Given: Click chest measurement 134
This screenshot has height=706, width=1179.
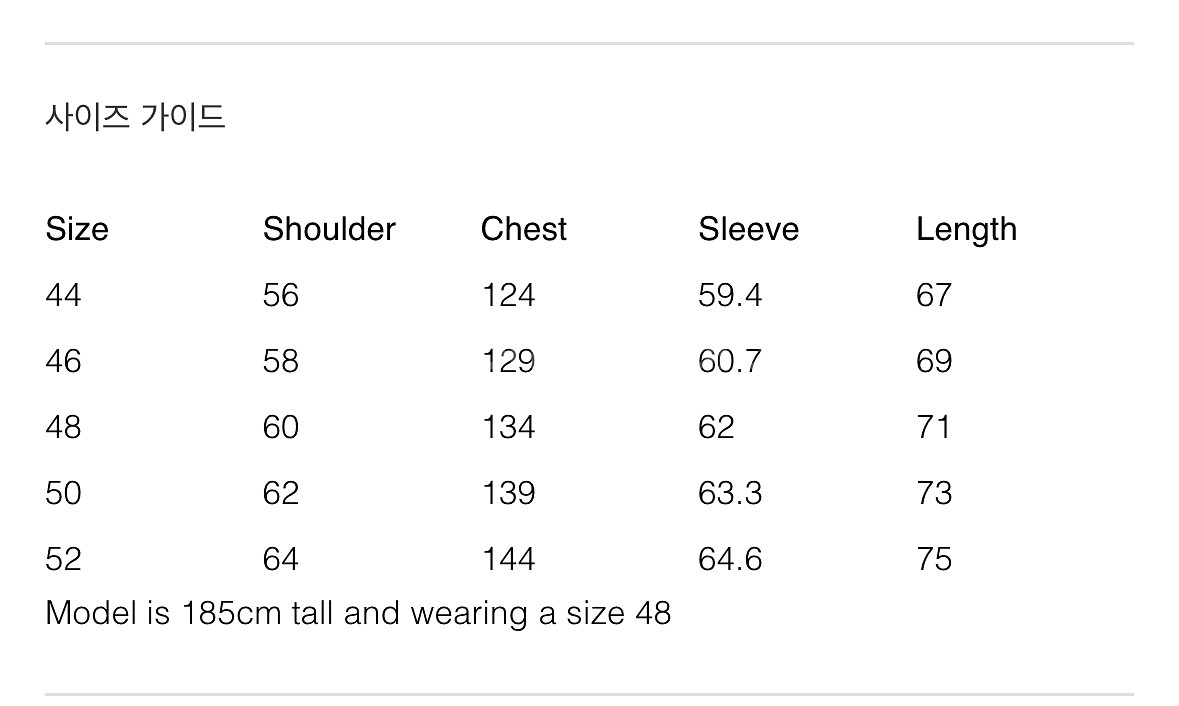Looking at the screenshot, I should [x=508, y=427].
